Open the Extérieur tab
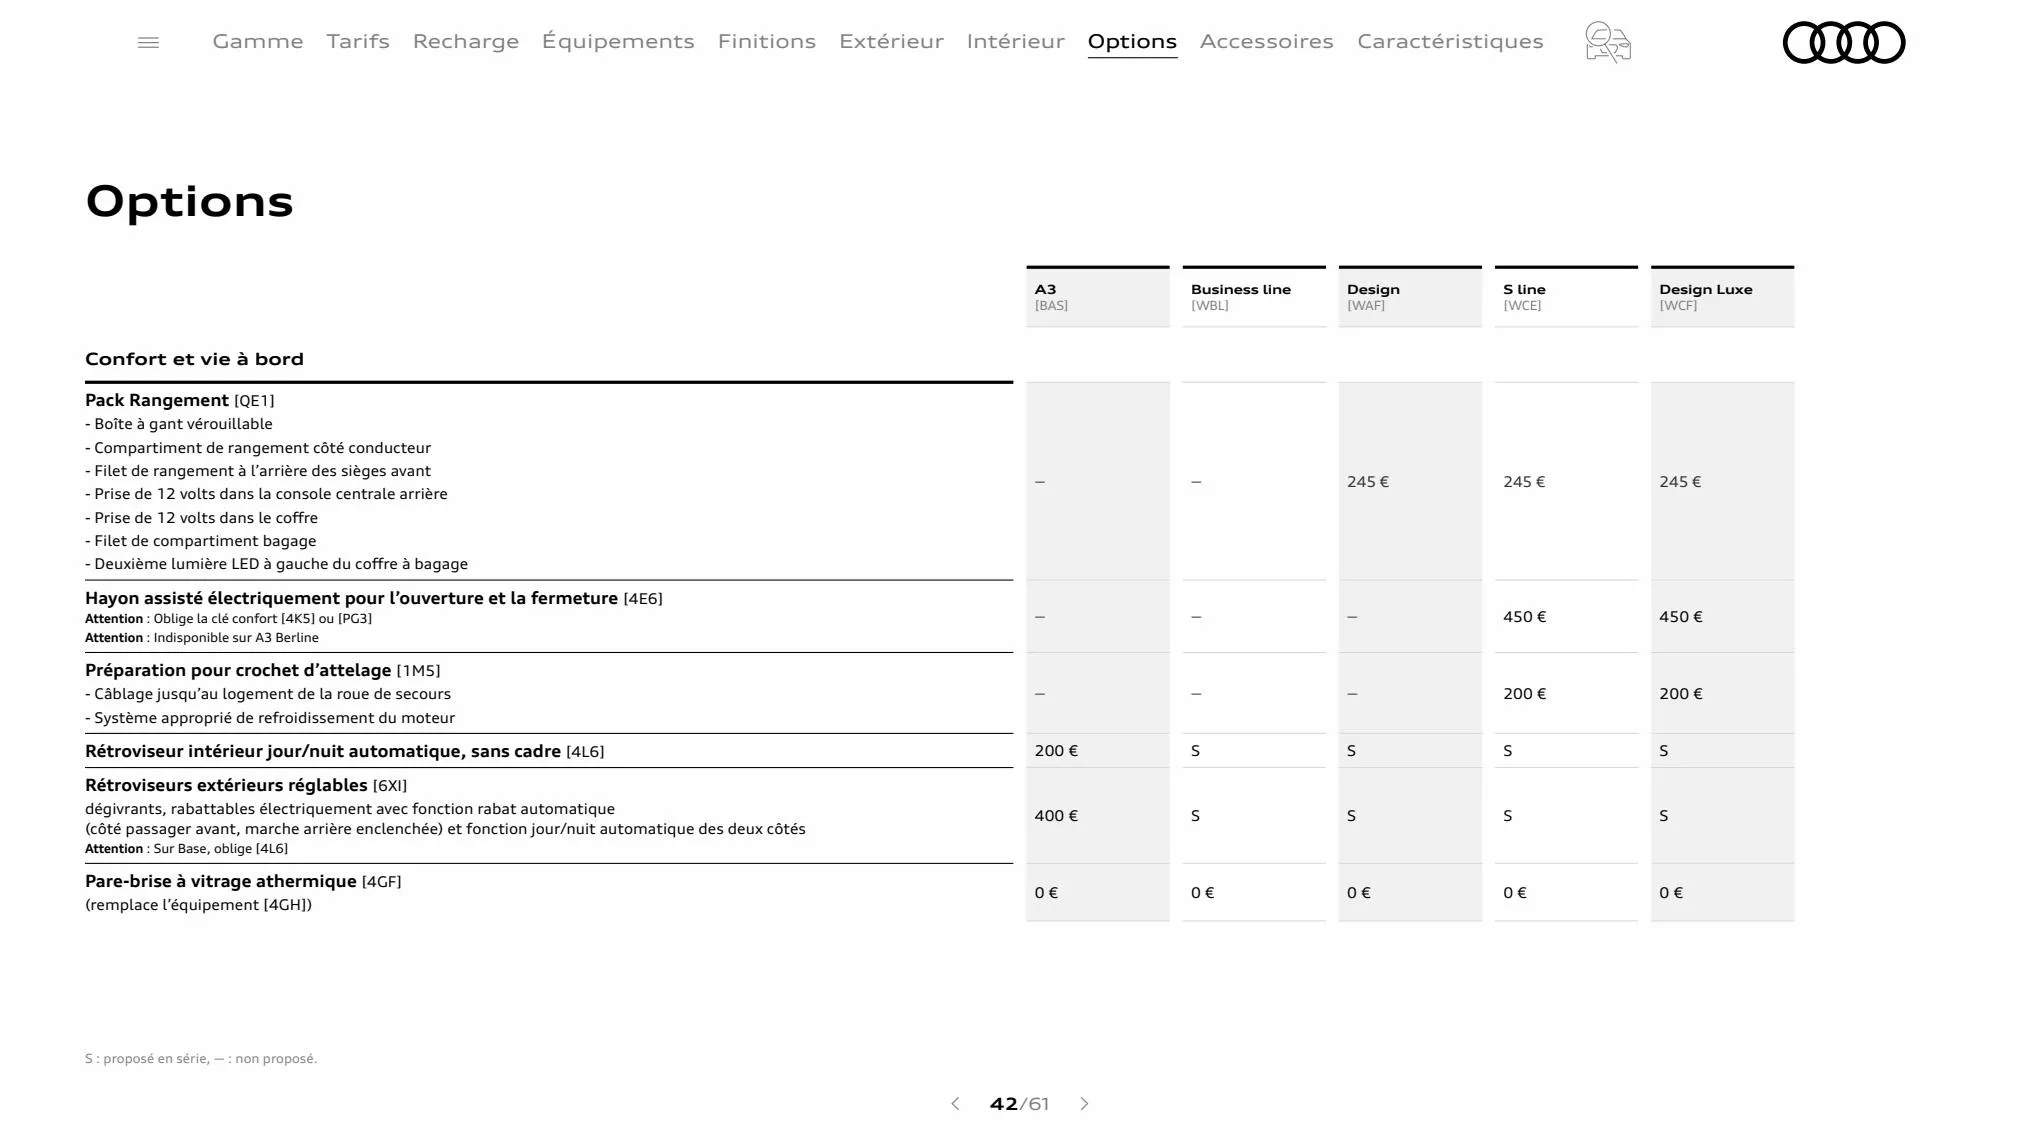Image resolution: width=2040 pixels, height=1147 pixels. click(x=891, y=41)
